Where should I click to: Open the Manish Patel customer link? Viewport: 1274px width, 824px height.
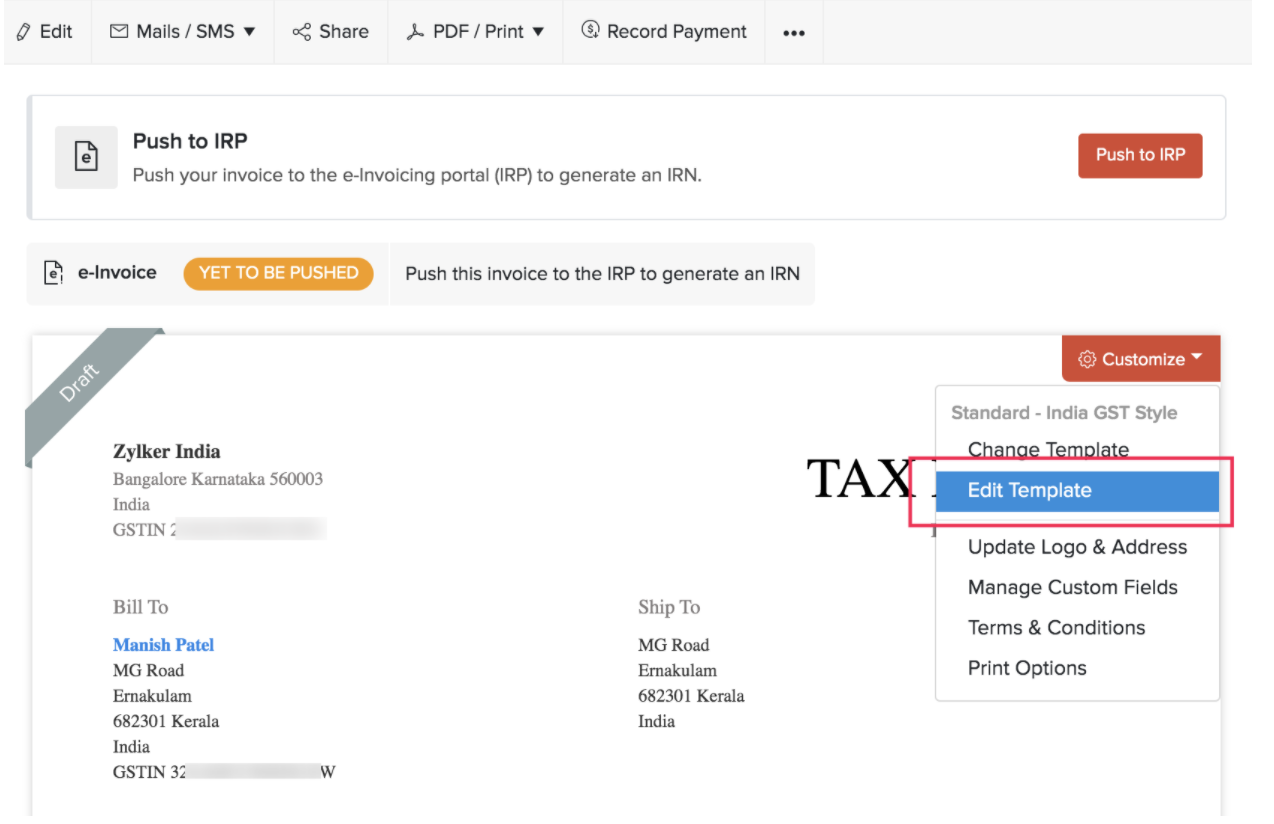163,644
